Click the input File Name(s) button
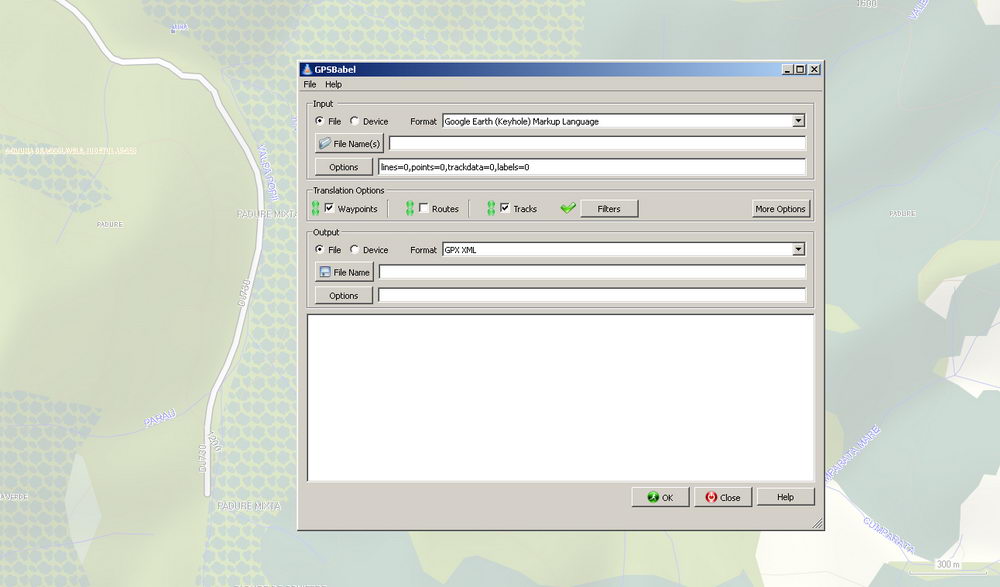Image resolution: width=1000 pixels, height=587 pixels. pyautogui.click(x=349, y=144)
